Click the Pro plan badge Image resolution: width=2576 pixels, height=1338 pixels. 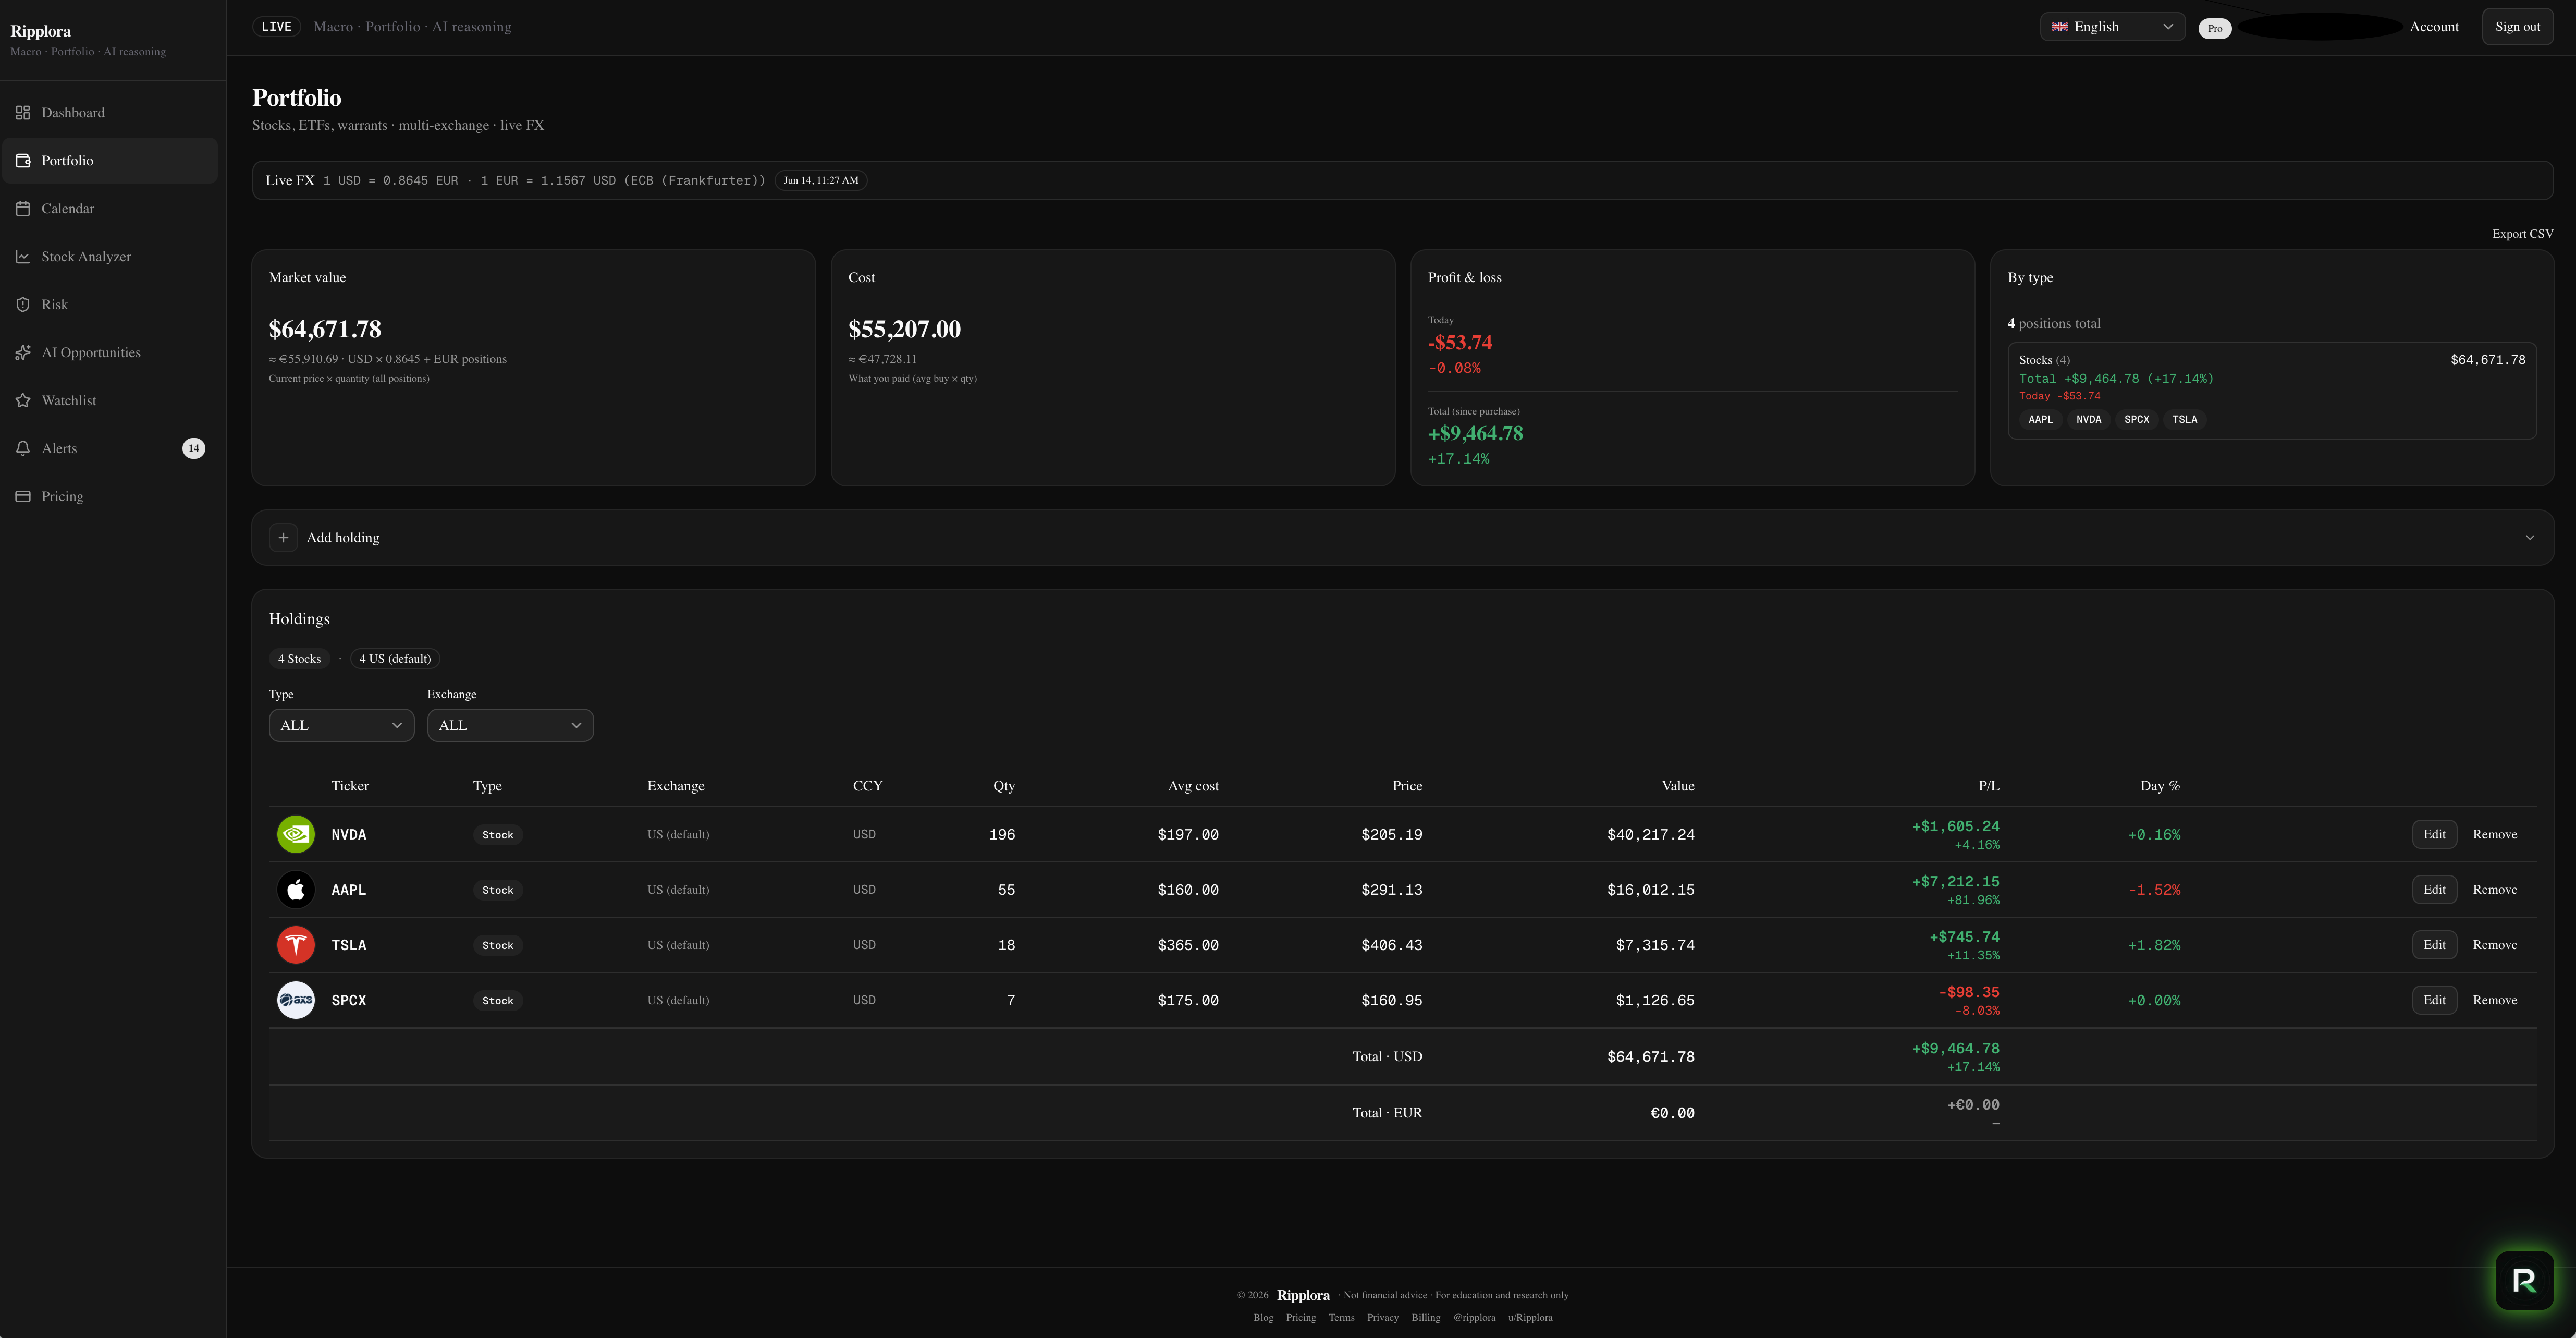tap(2215, 28)
